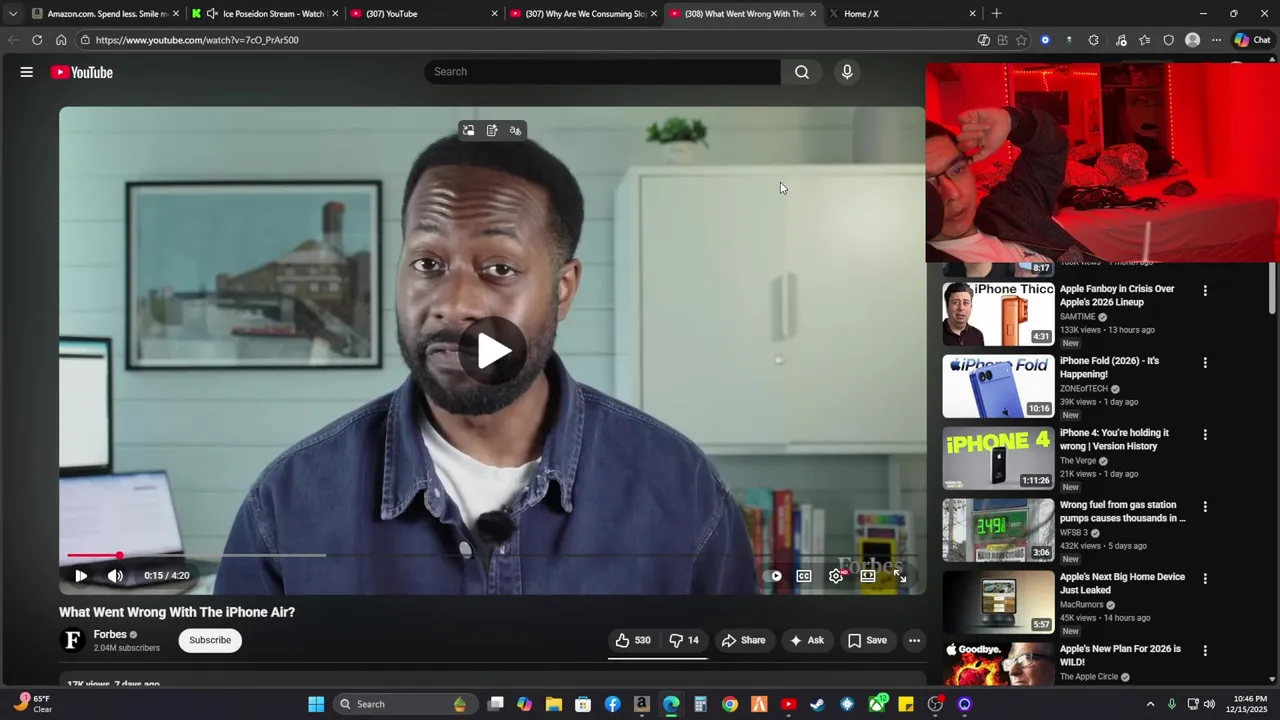
Task: Click the red progress bar scrubber handle
Action: pos(119,555)
